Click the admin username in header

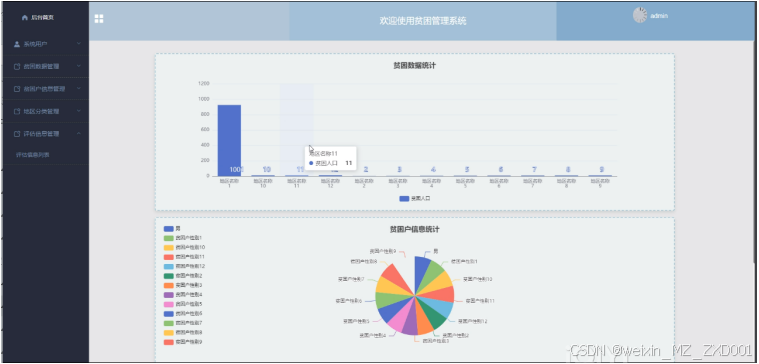[659, 16]
